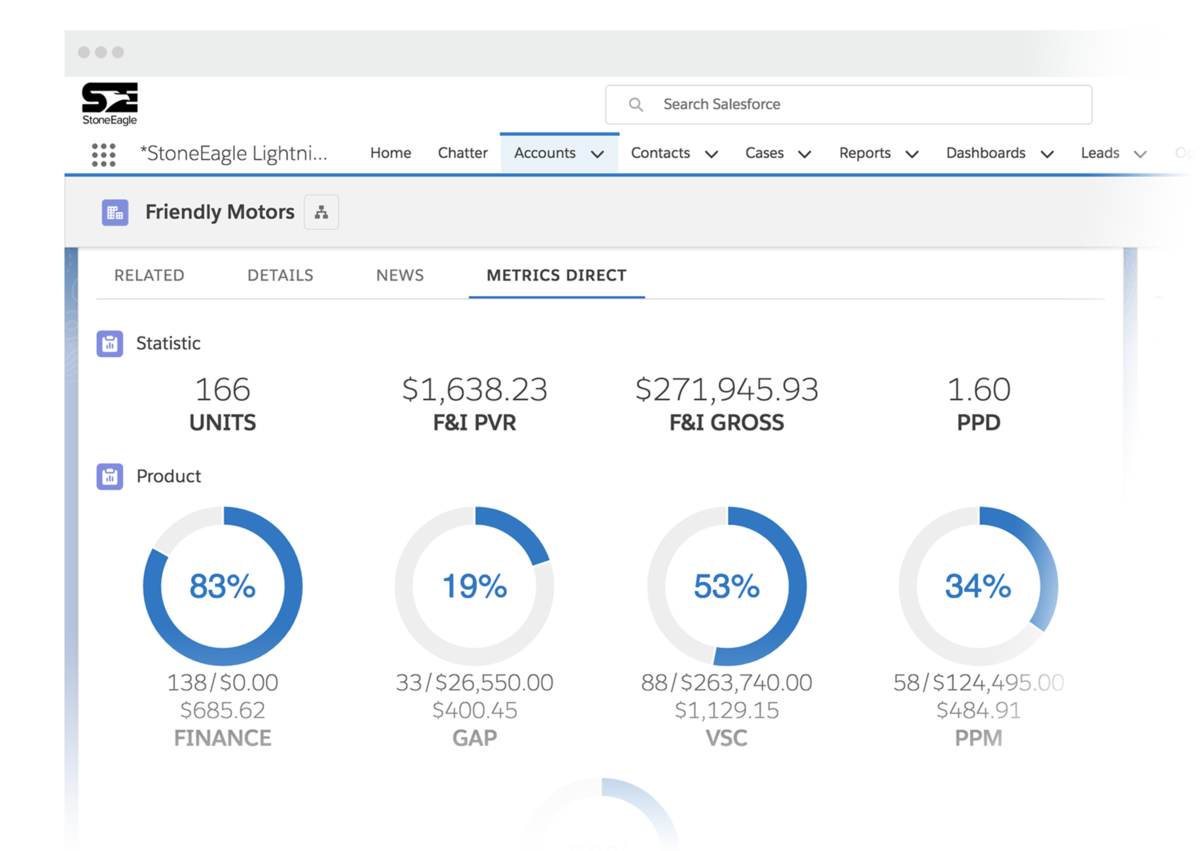Click the $400.45 GAP amount
The width and height of the screenshot is (1200, 851).
coord(475,711)
